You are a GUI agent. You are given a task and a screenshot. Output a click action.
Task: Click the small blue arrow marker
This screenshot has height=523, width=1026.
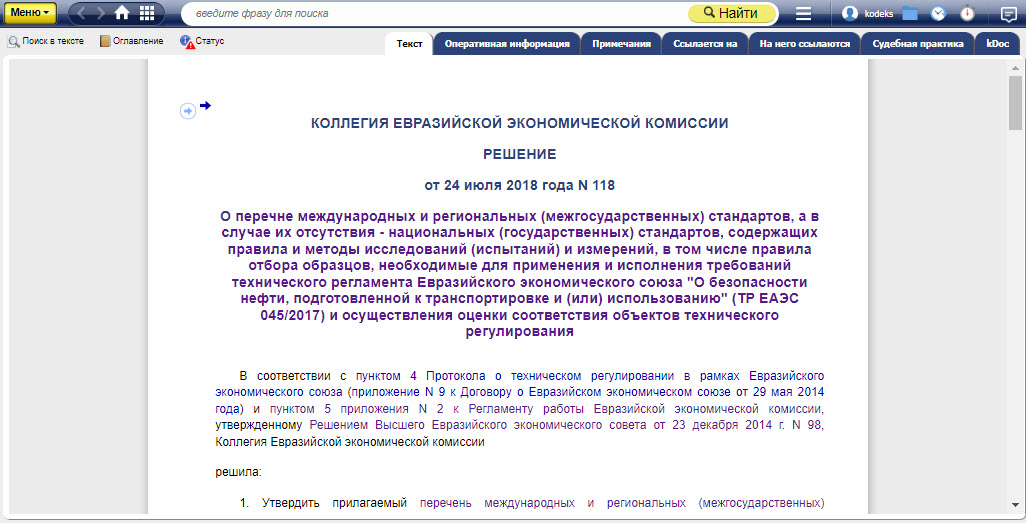(205, 105)
